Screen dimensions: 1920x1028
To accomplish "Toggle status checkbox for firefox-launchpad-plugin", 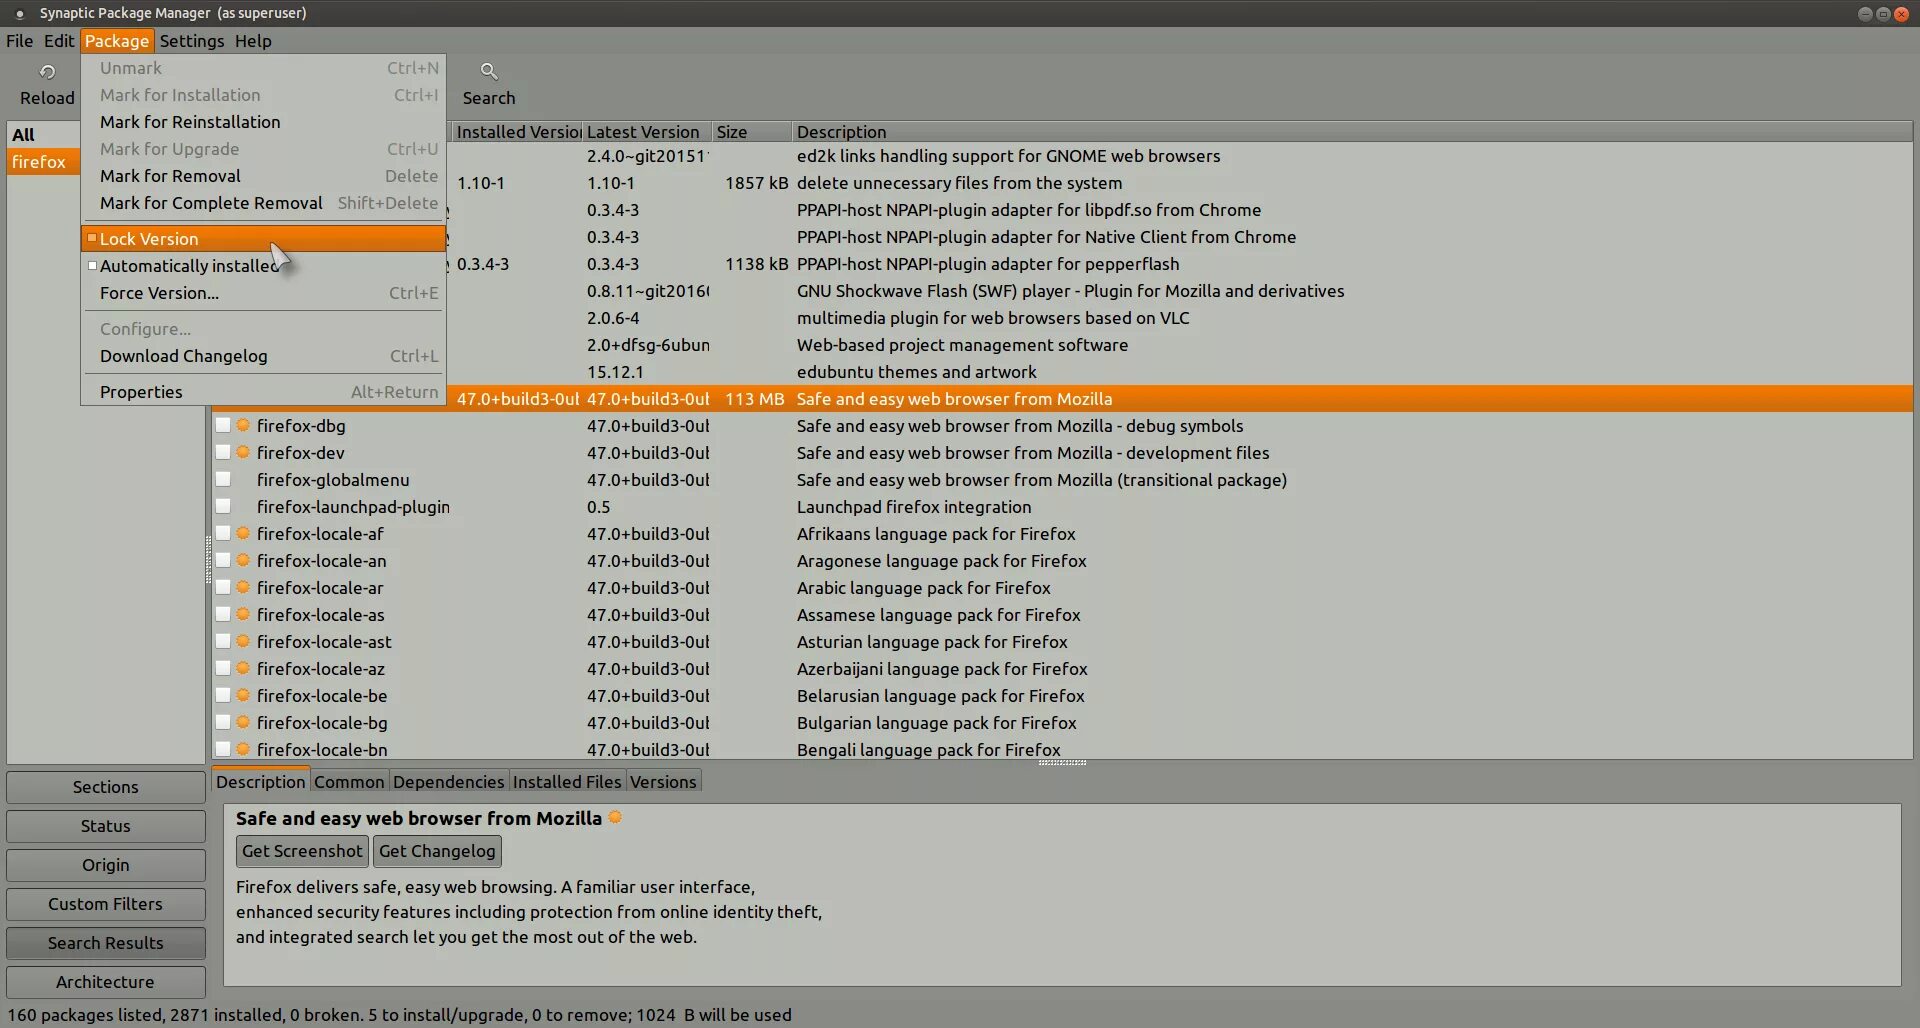I will (x=223, y=506).
